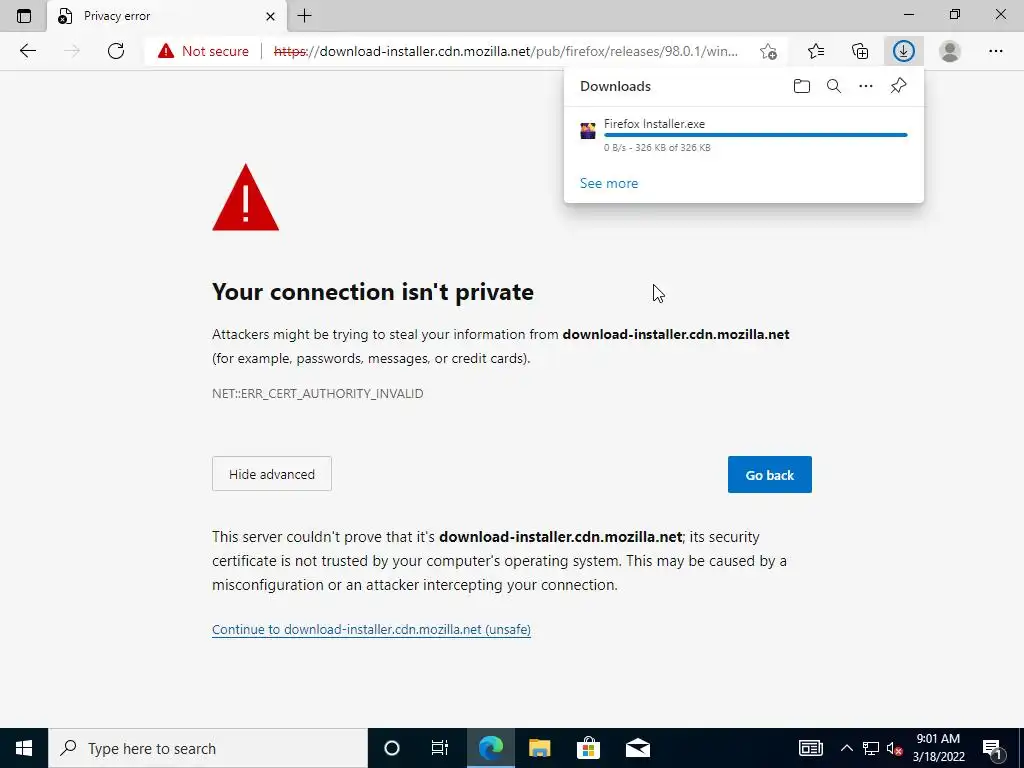Click Firefox Installer.exe download entry
Image resolution: width=1024 pixels, height=768 pixels.
click(744, 135)
